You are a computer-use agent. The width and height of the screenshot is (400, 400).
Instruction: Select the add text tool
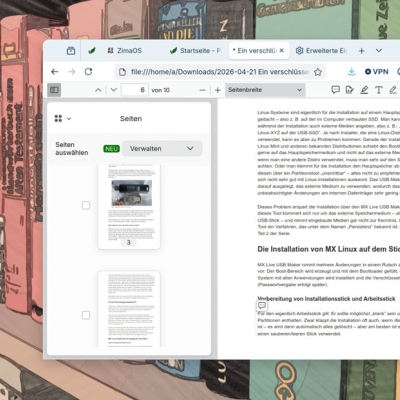(379, 90)
